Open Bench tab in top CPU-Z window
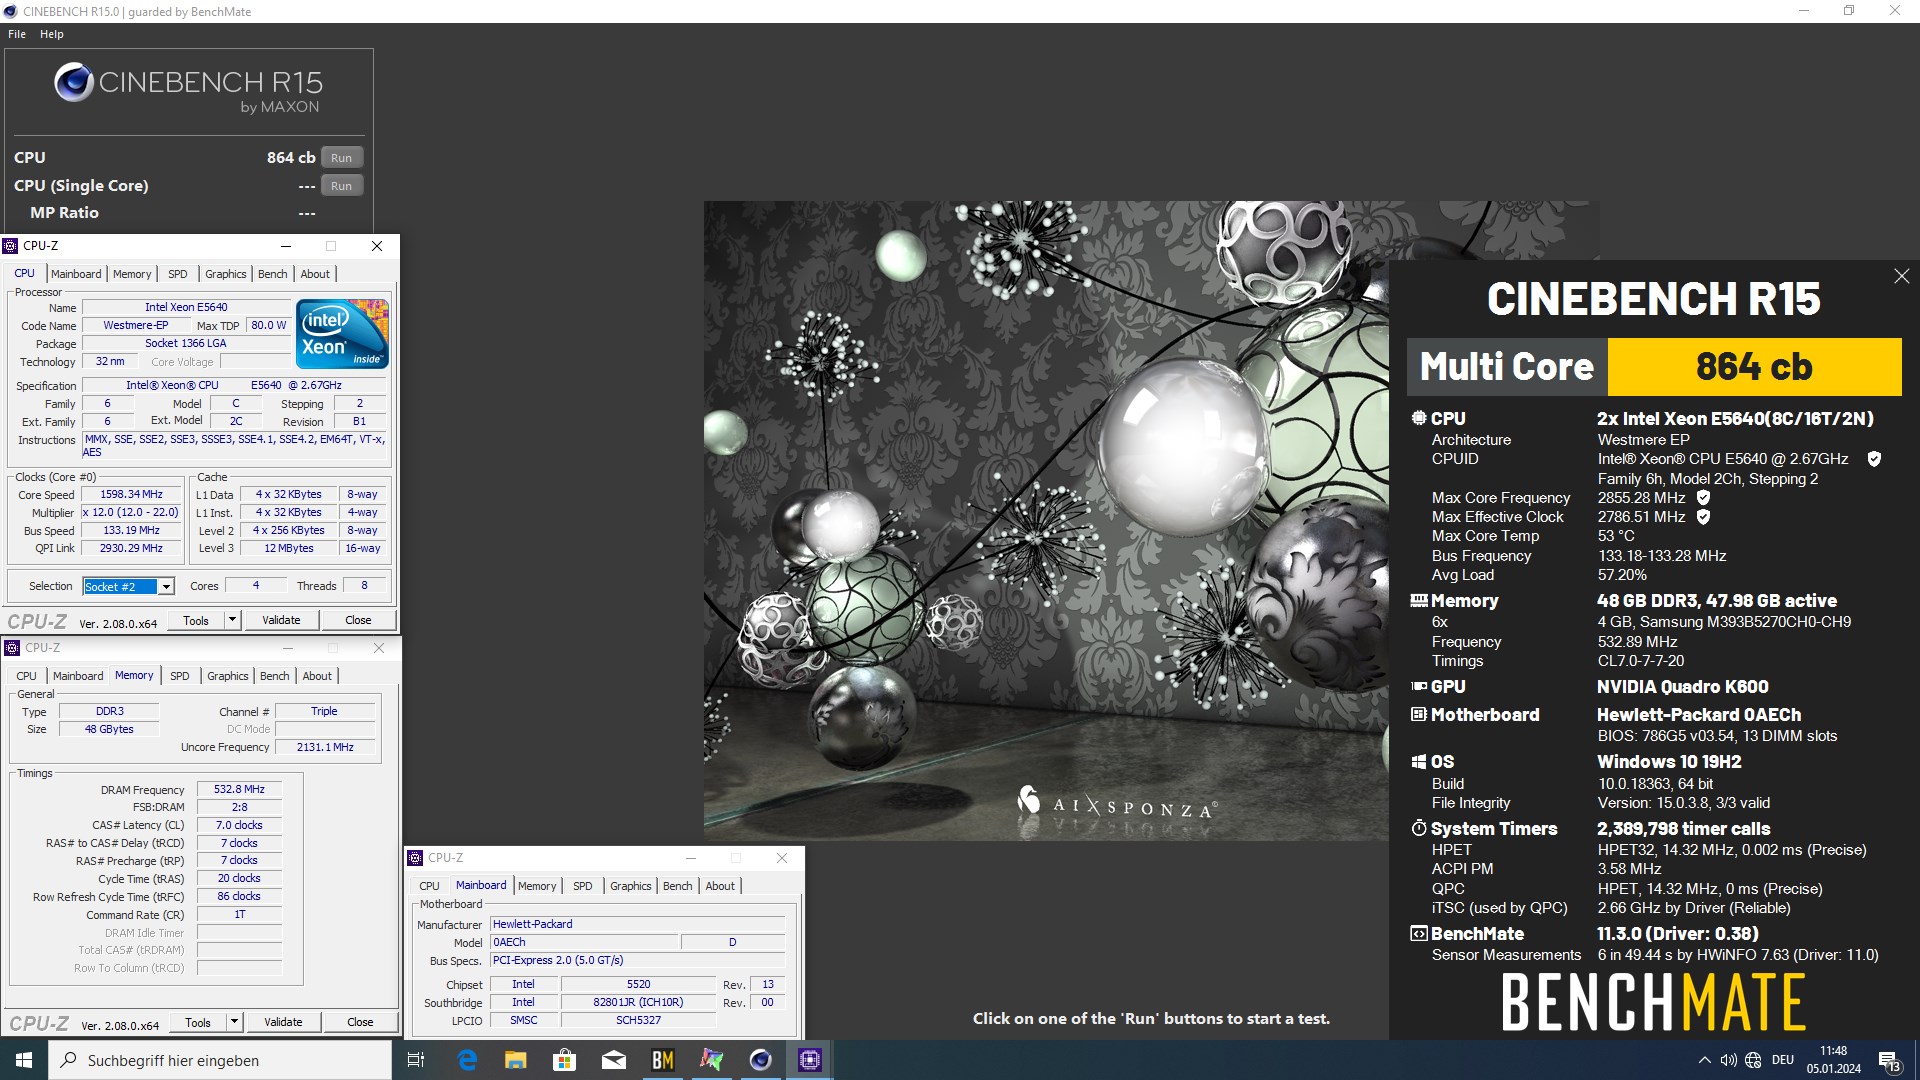 [x=273, y=274]
